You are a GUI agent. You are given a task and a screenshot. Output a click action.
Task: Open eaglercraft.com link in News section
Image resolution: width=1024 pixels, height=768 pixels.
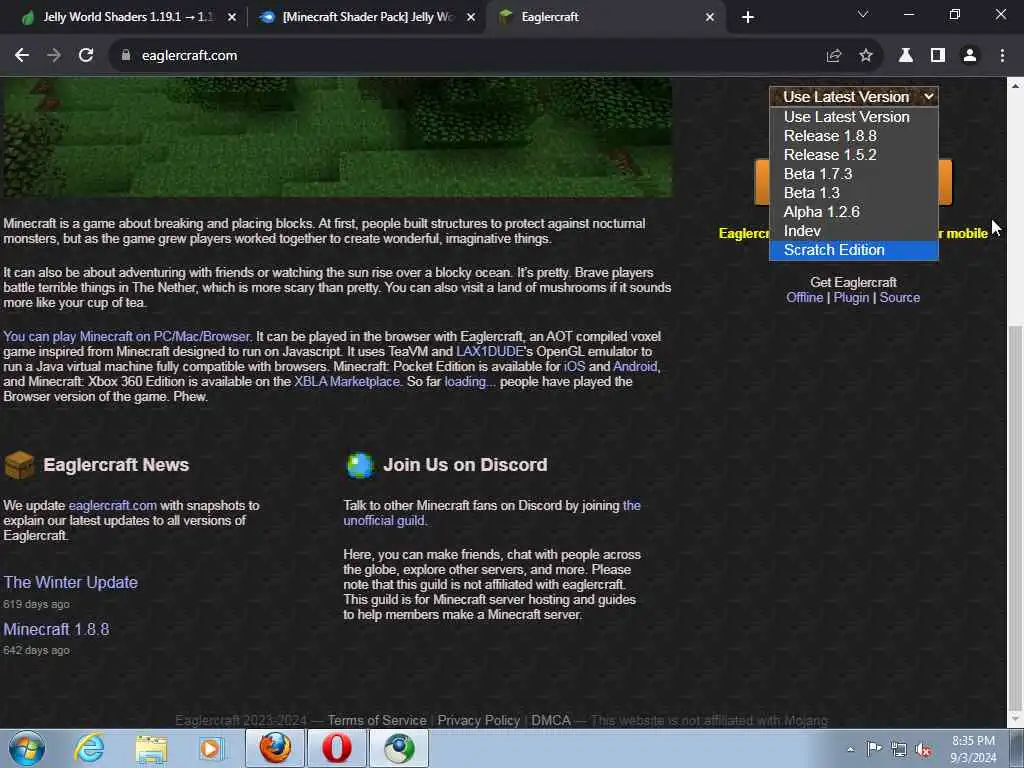[112, 505]
